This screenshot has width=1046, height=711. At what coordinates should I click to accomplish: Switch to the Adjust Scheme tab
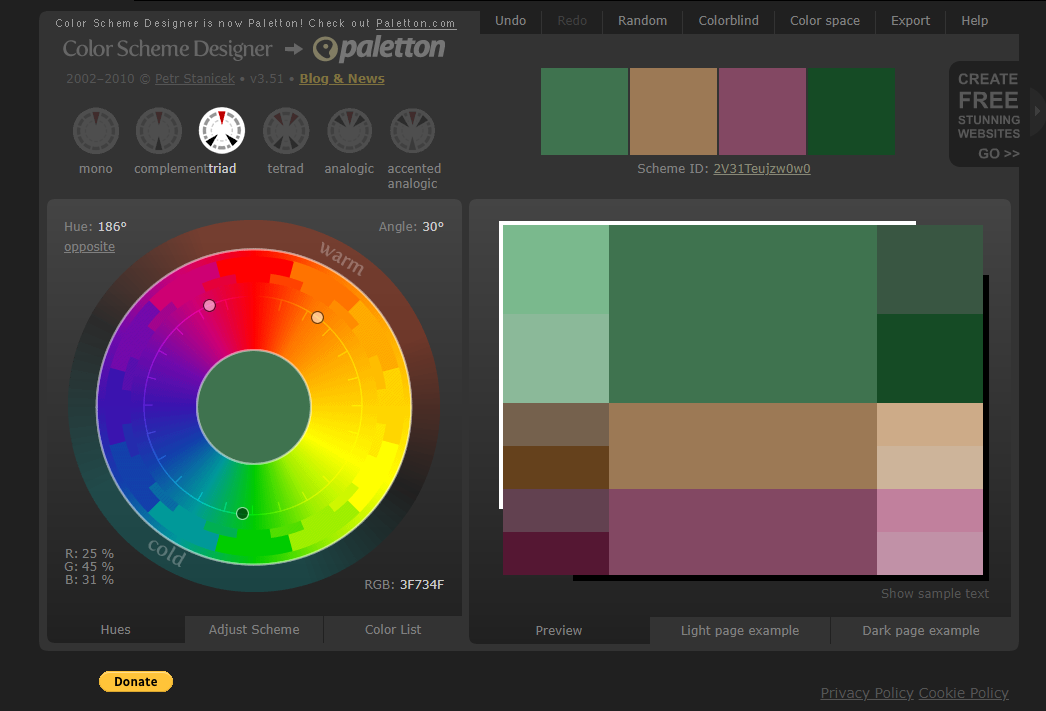(254, 630)
